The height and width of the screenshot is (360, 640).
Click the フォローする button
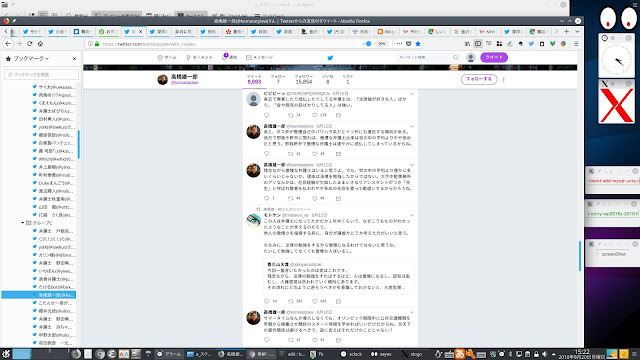point(479,79)
